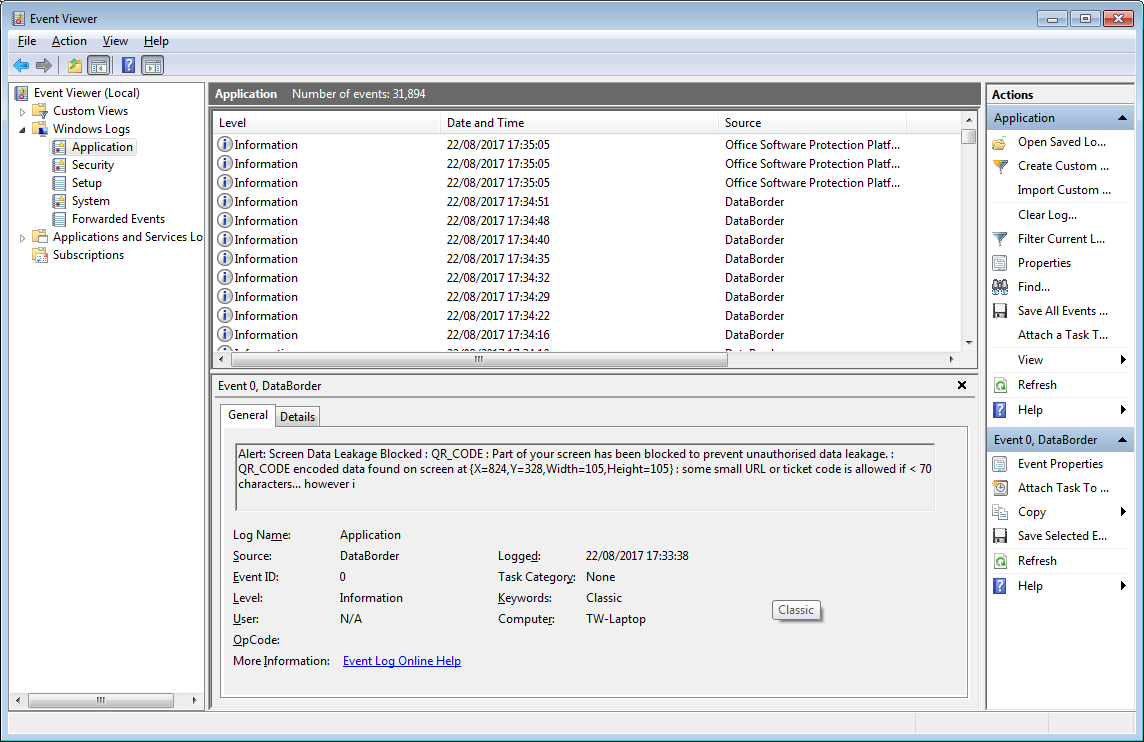1144x742 pixels.
Task: Click the Help toolbar icon
Action: [128, 65]
